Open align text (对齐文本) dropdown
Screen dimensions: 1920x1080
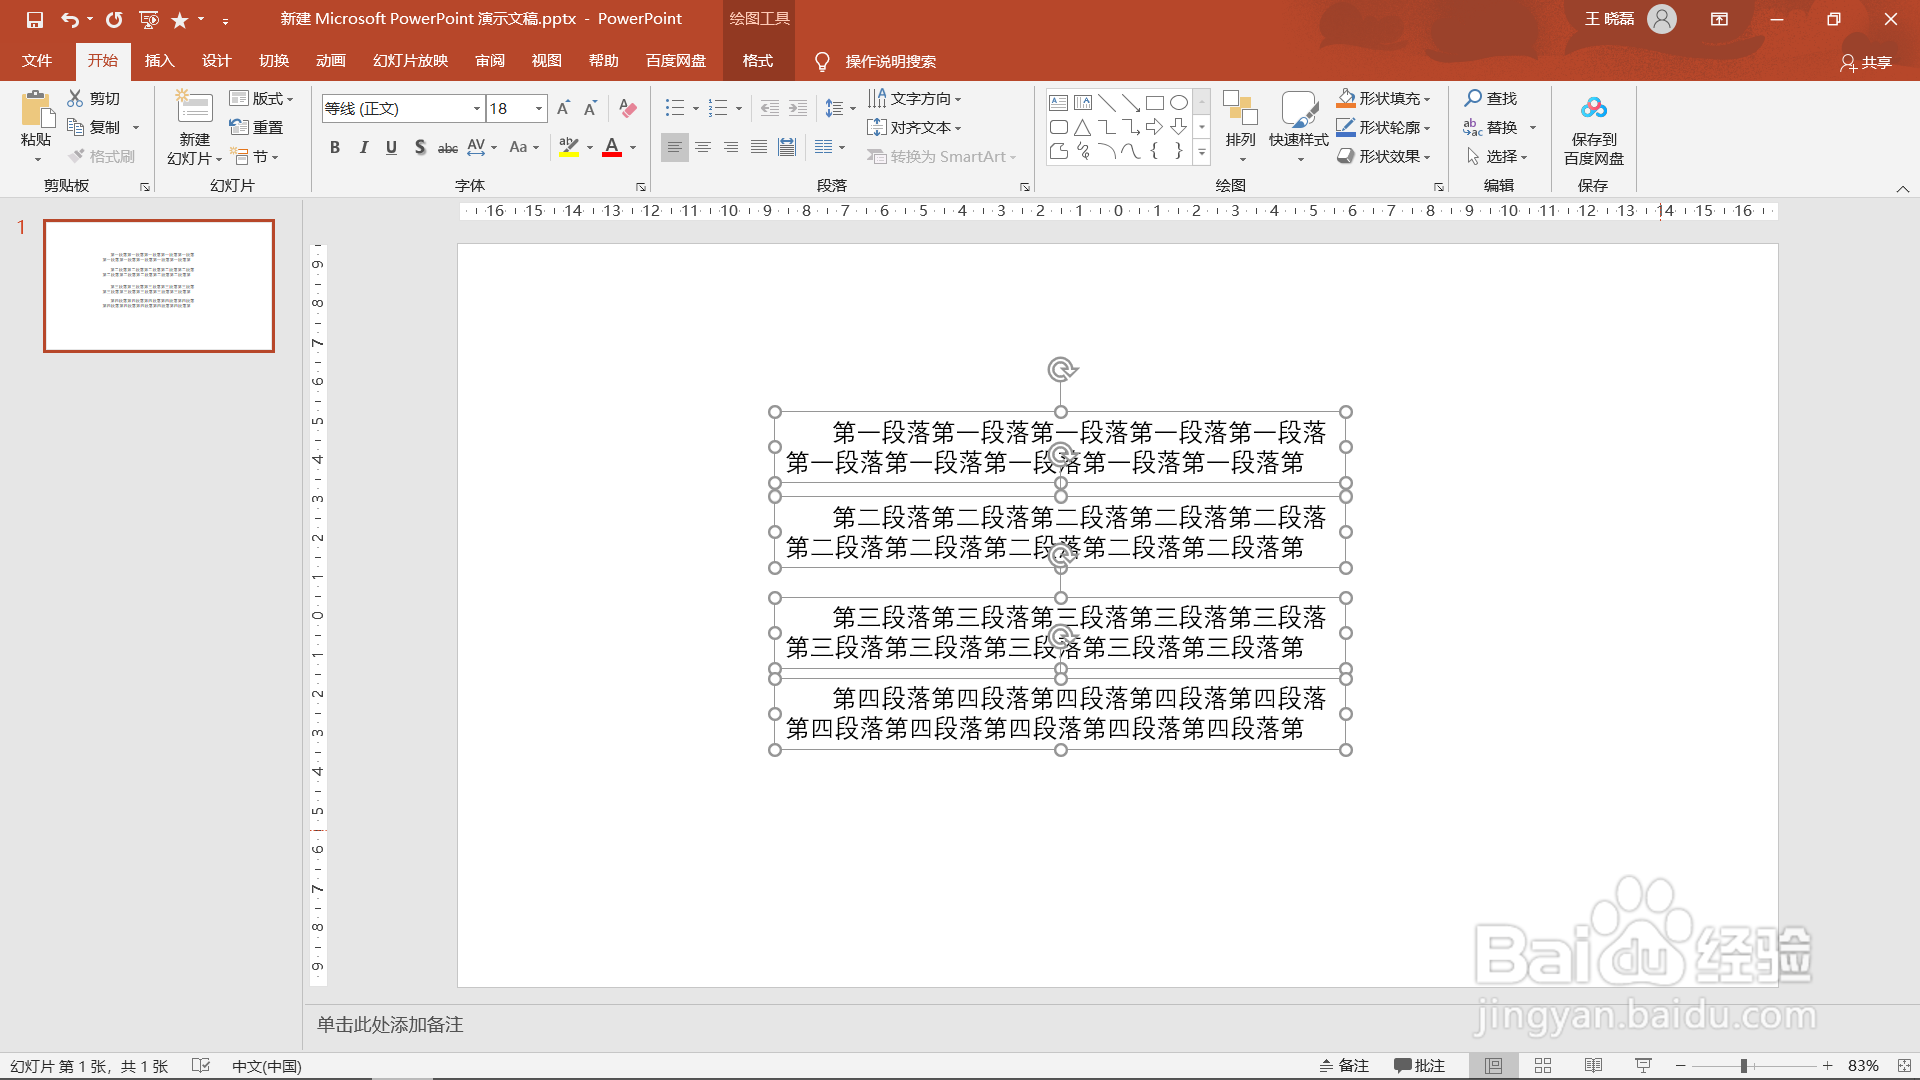915,127
